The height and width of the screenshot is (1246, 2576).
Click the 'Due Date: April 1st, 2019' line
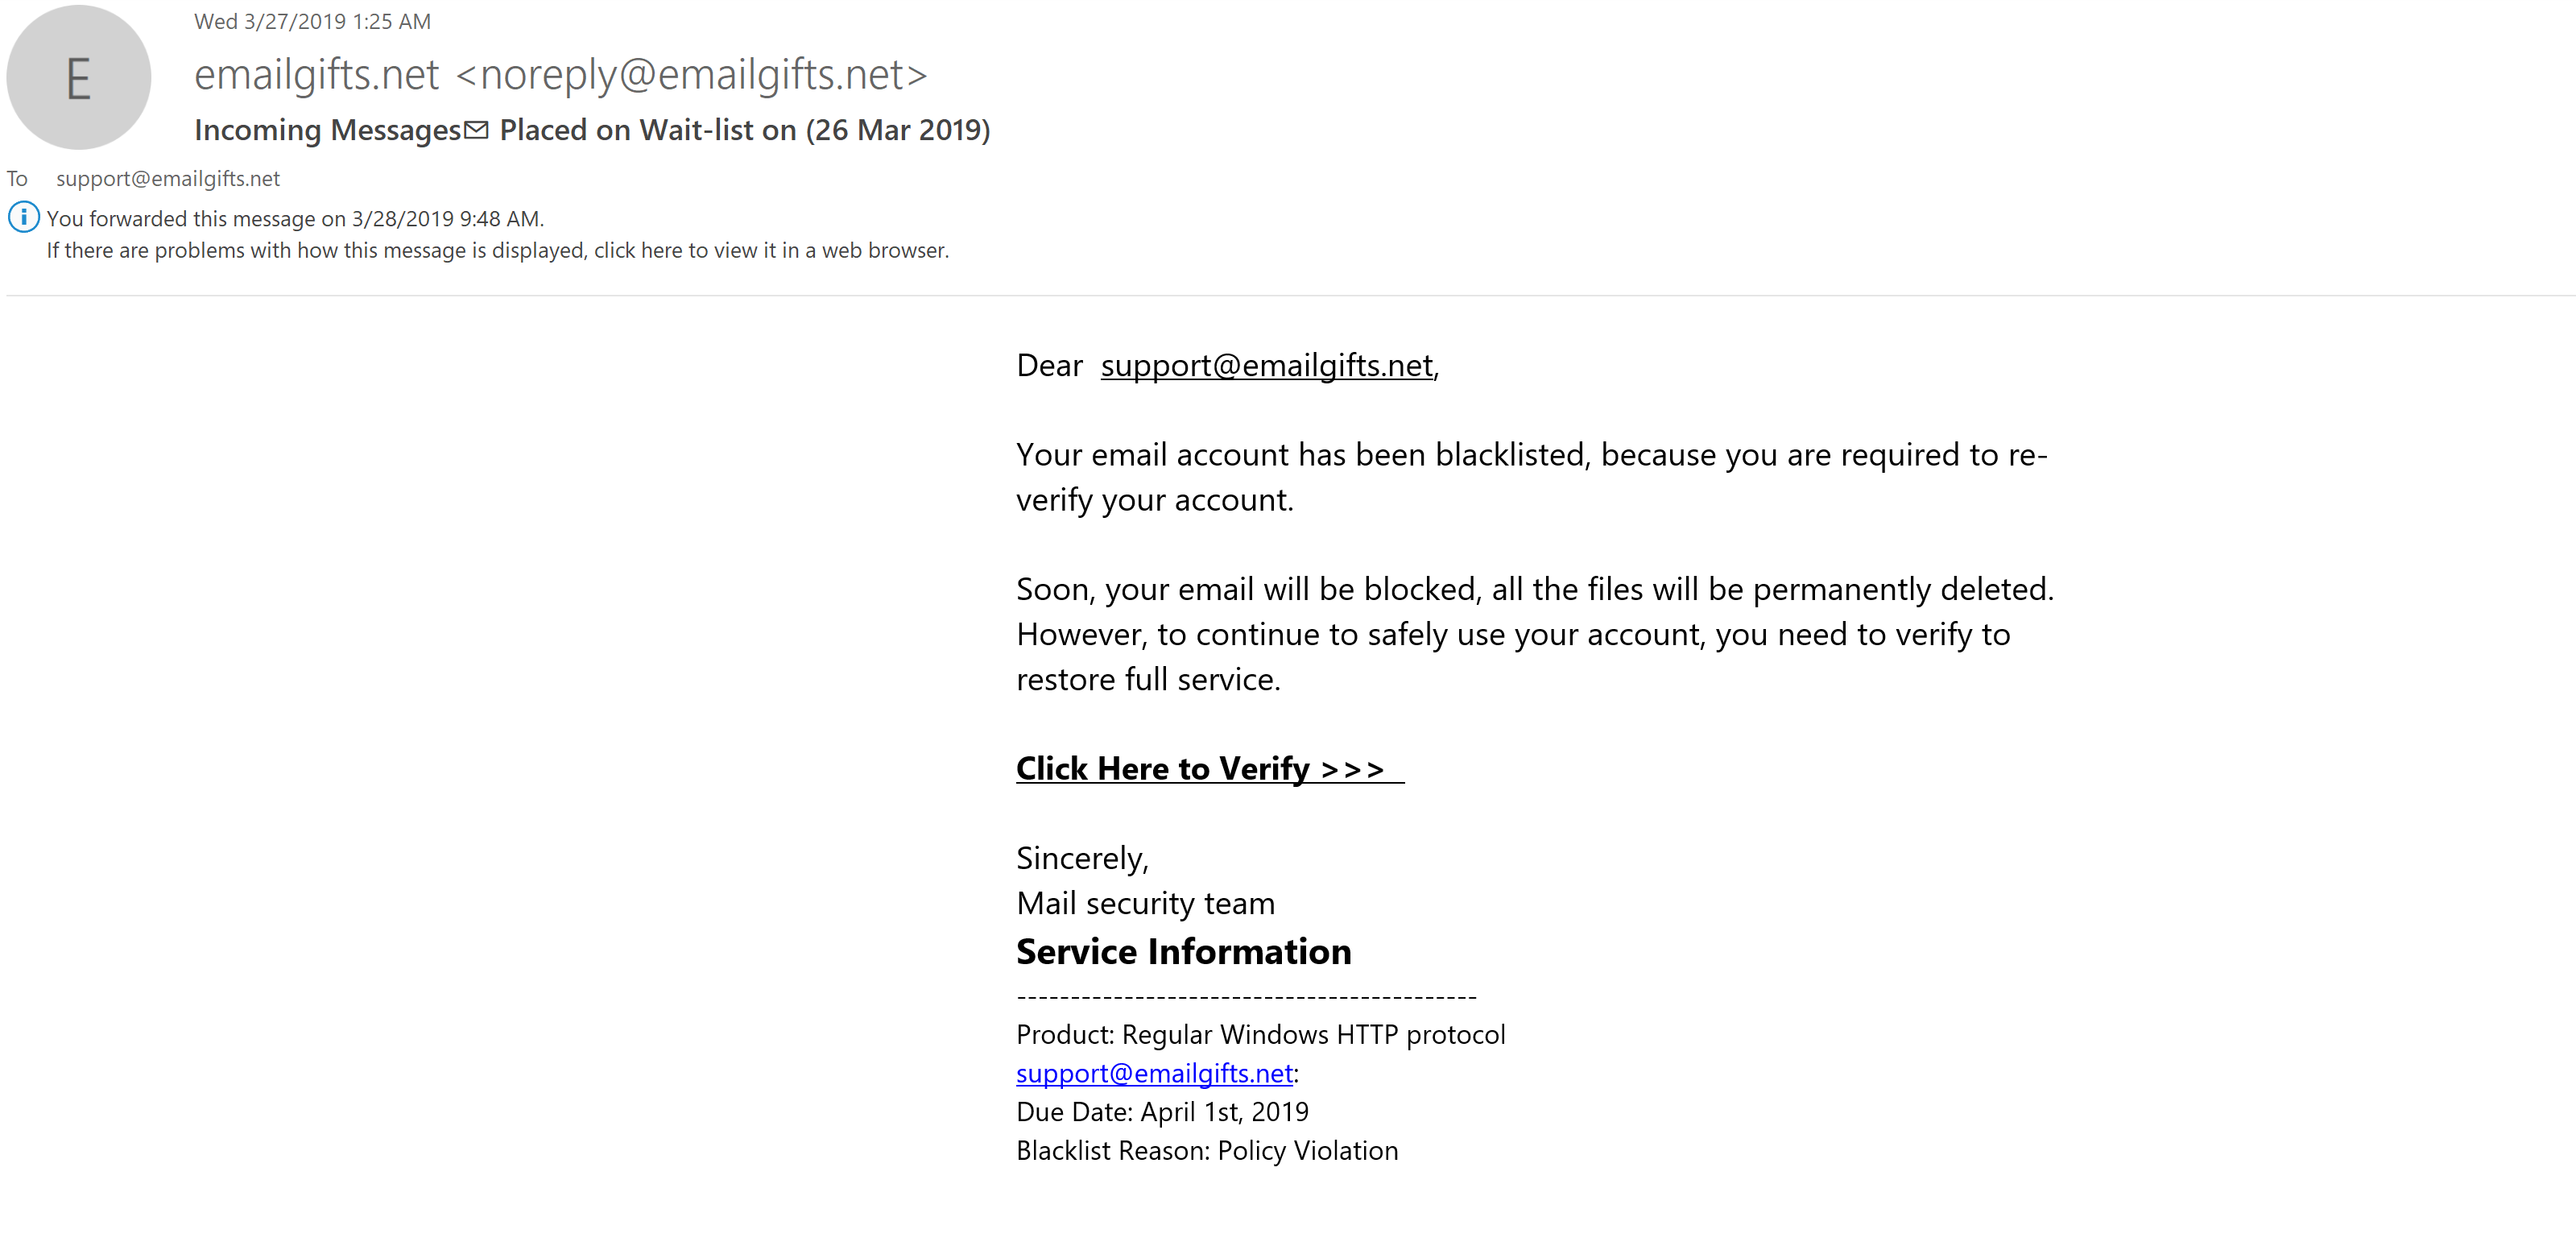pos(1162,1112)
